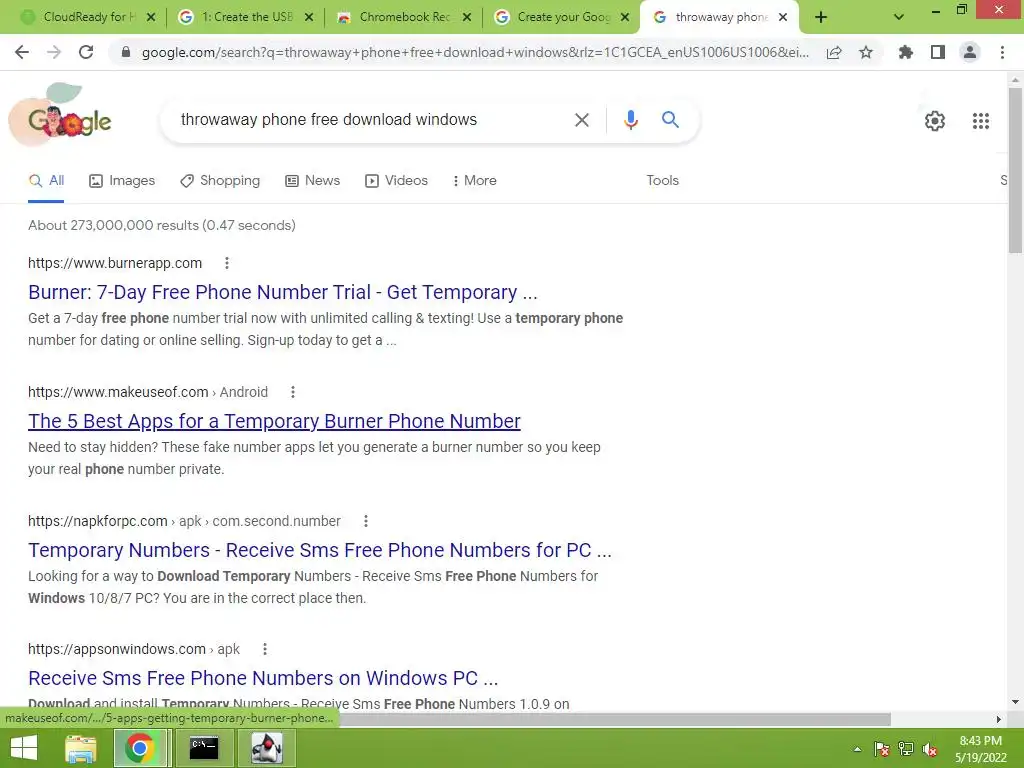Image resolution: width=1024 pixels, height=768 pixels.
Task: Open Google quick settings gear
Action: [x=935, y=121]
